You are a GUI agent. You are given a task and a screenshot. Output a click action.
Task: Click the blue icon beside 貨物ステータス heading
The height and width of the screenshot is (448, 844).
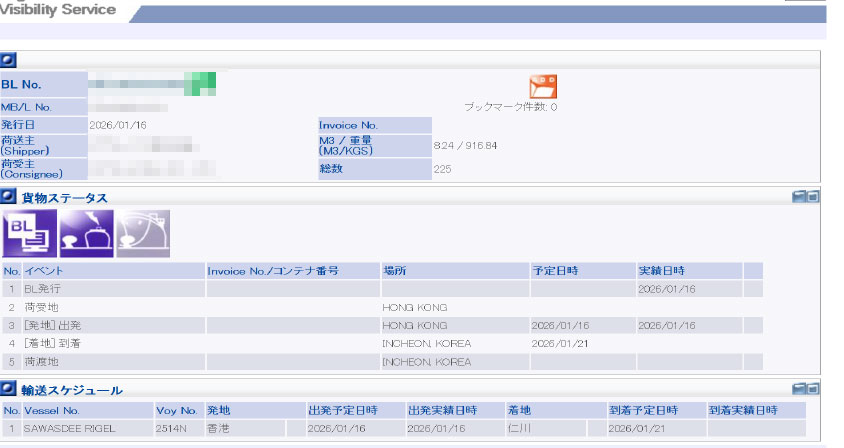point(9,198)
